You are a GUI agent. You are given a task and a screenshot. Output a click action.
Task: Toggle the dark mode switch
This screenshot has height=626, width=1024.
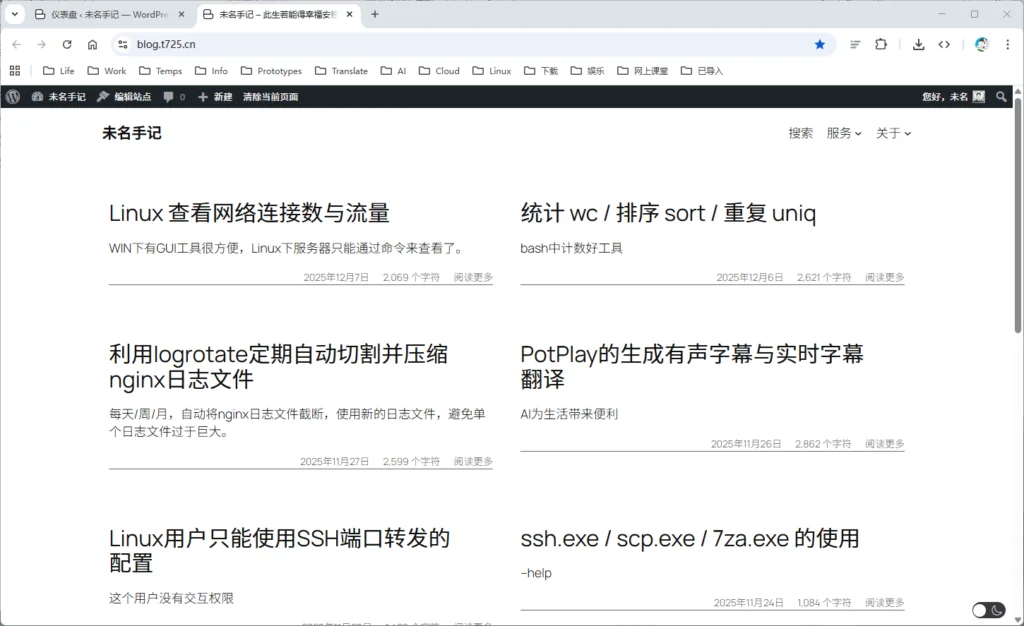click(988, 610)
